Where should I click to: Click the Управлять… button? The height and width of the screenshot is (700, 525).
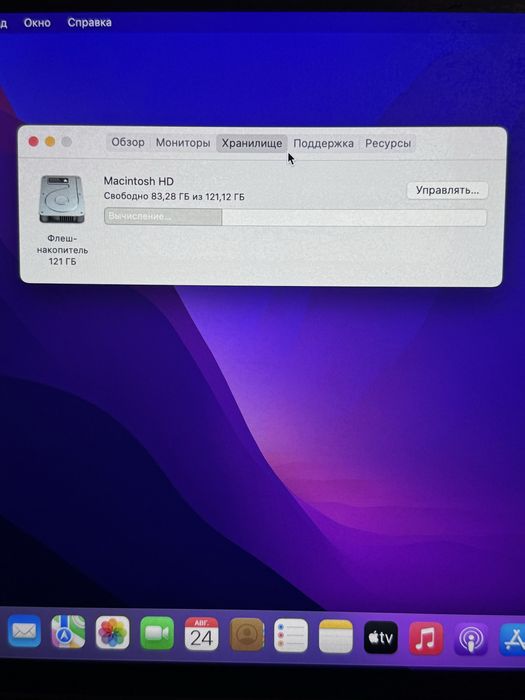point(447,191)
